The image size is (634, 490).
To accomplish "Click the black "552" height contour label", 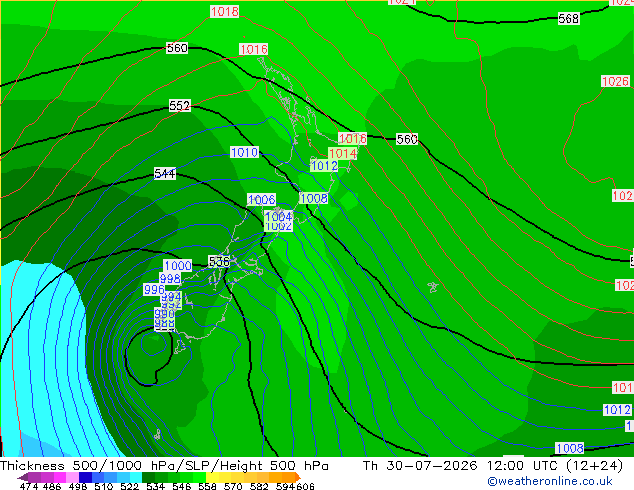I will [x=180, y=106].
